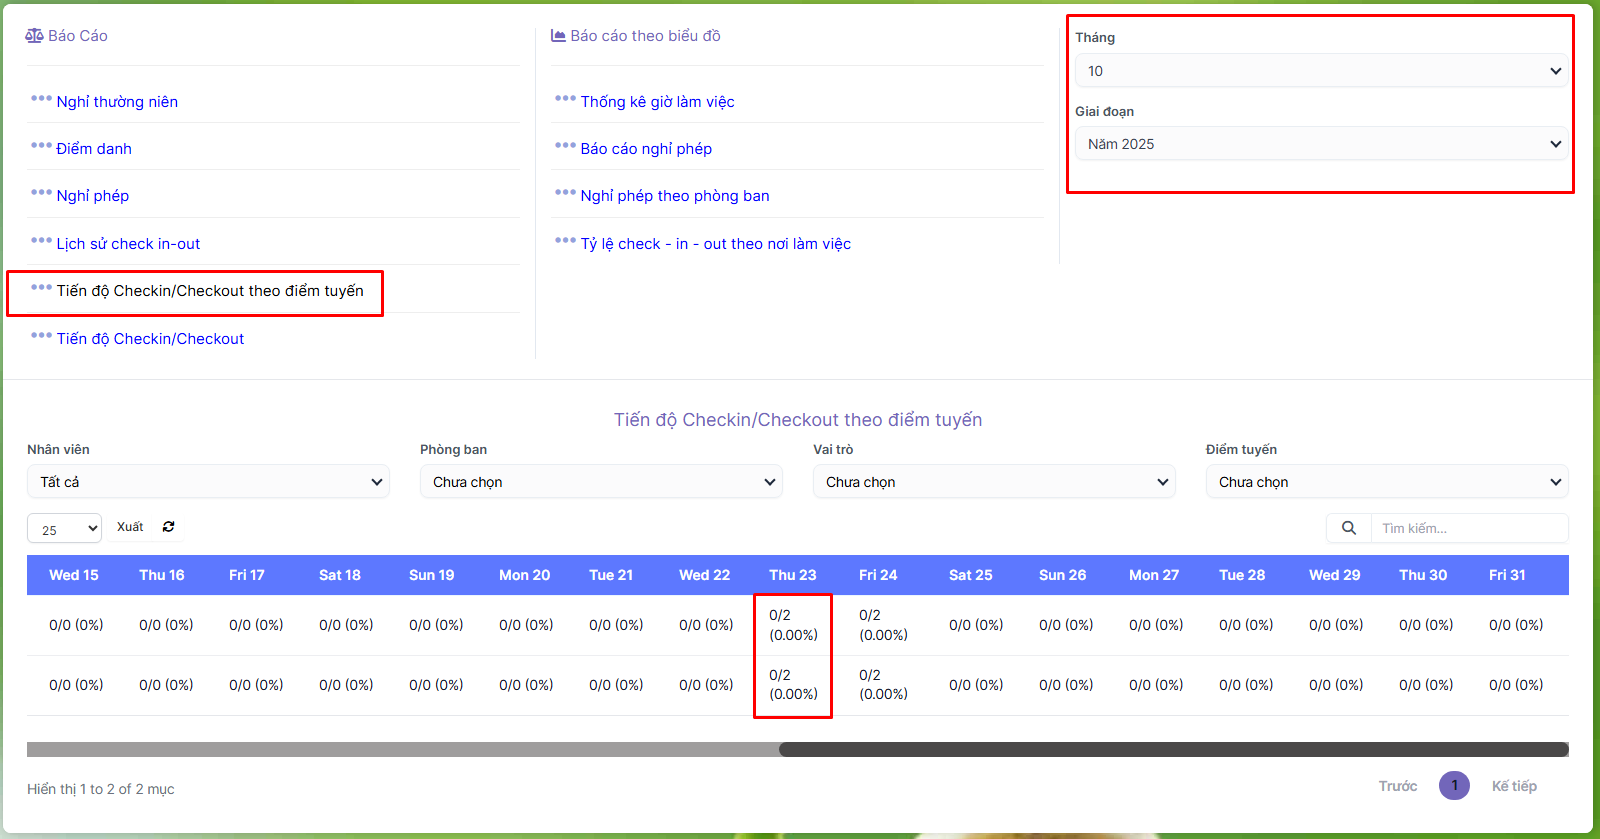Open Lịch sử check in-out report

[128, 244]
